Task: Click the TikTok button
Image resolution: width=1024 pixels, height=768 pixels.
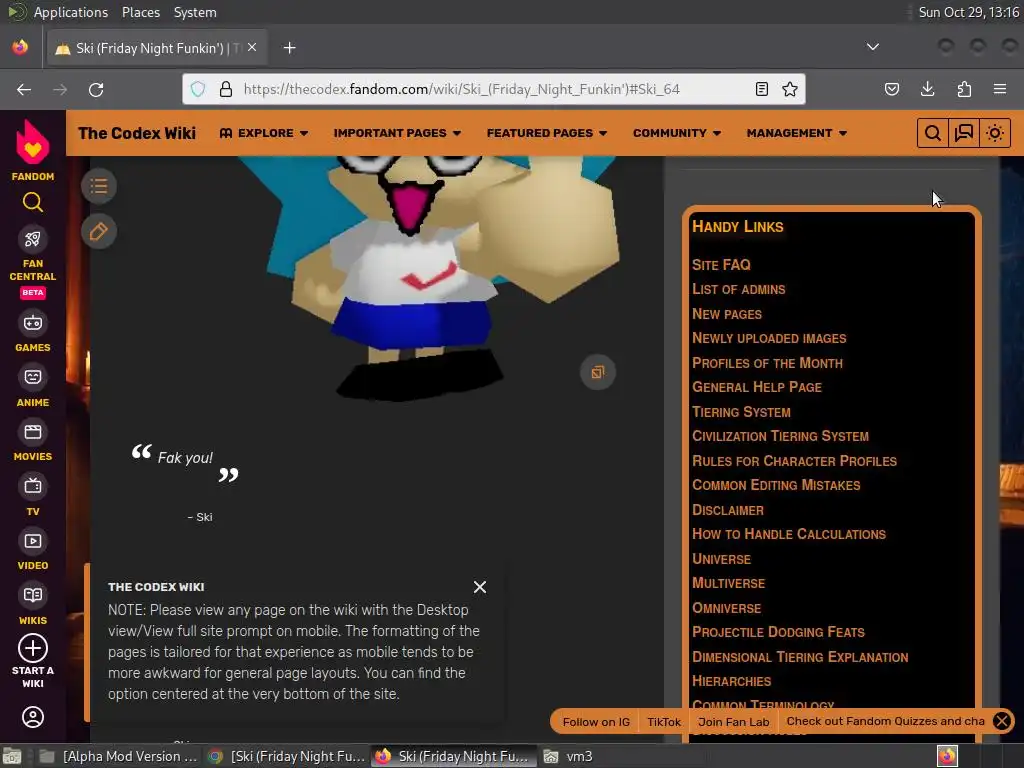Action: tap(664, 722)
